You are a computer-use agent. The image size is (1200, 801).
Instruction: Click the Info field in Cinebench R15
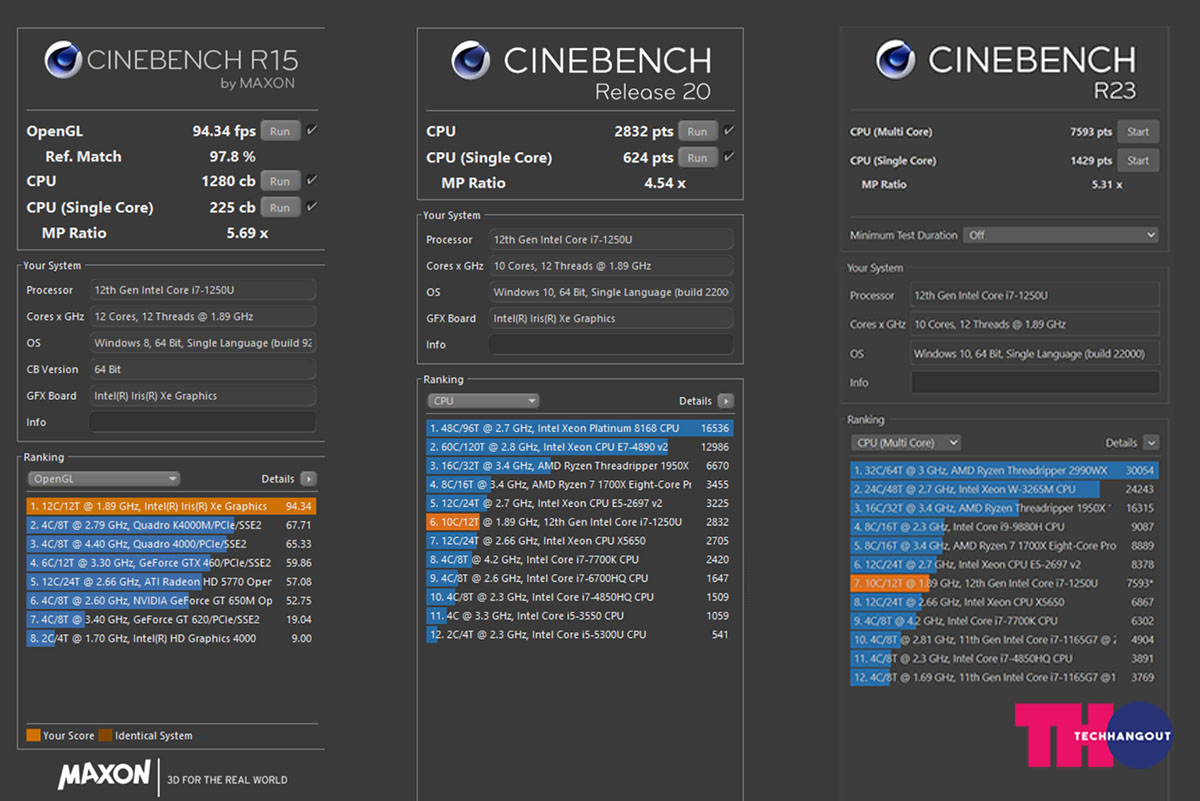coord(202,422)
